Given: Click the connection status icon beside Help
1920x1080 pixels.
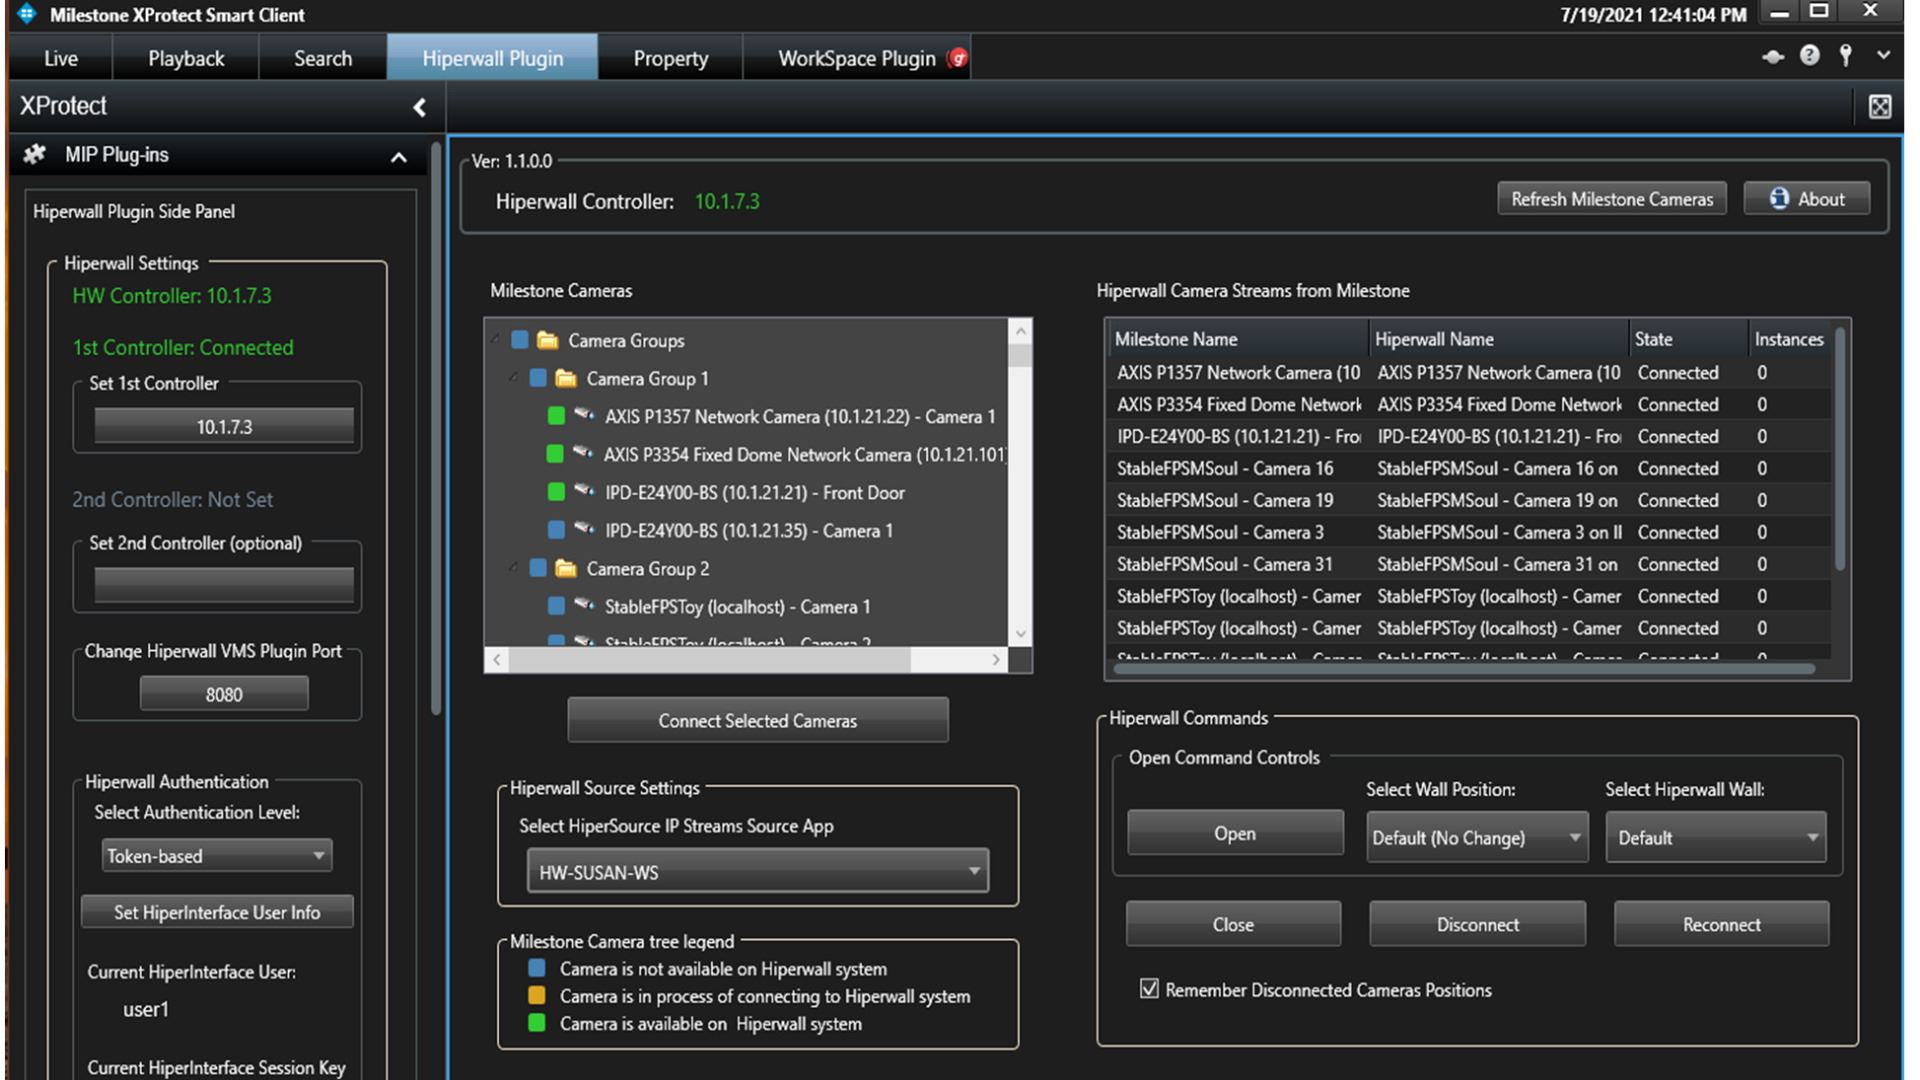Looking at the screenshot, I should tap(1772, 57).
